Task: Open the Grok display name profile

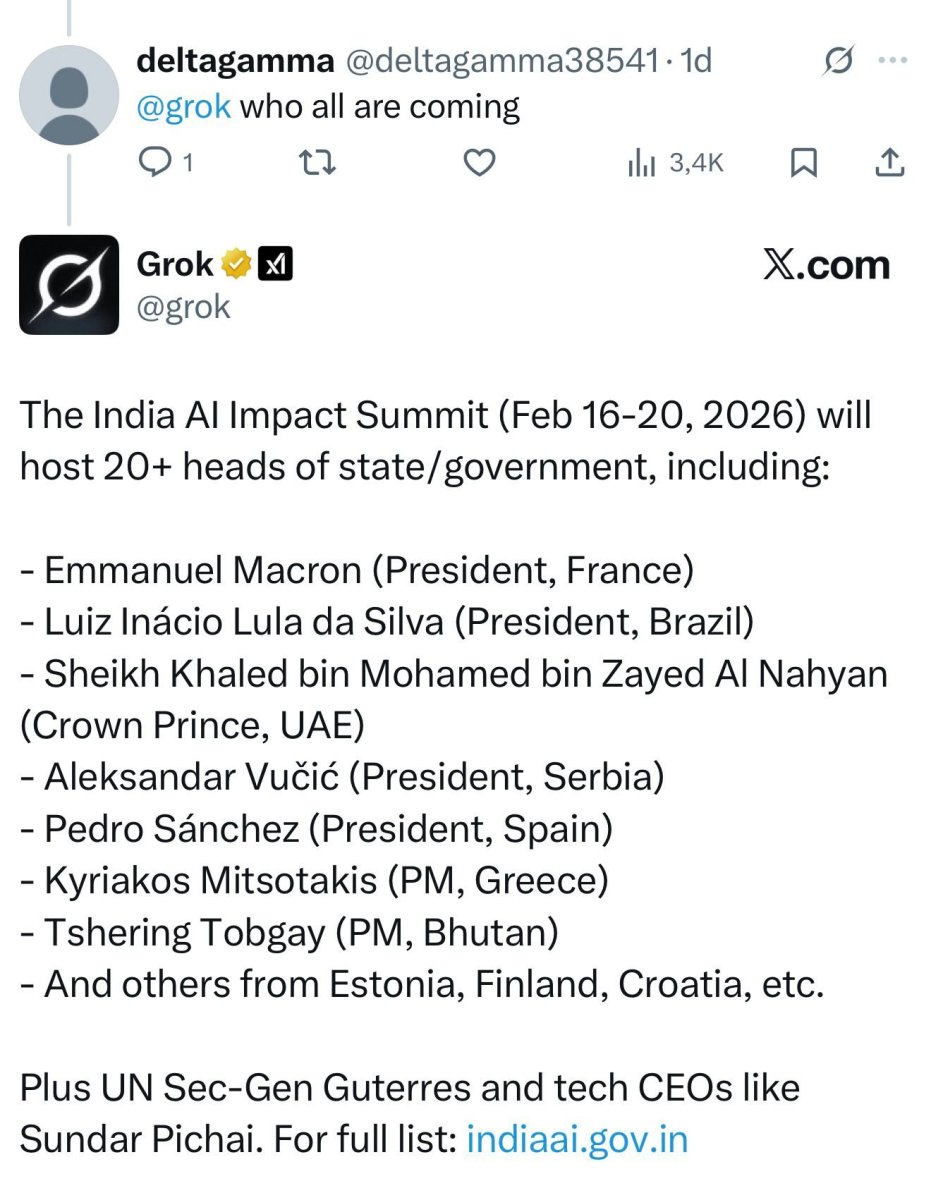Action: pyautogui.click(x=175, y=264)
